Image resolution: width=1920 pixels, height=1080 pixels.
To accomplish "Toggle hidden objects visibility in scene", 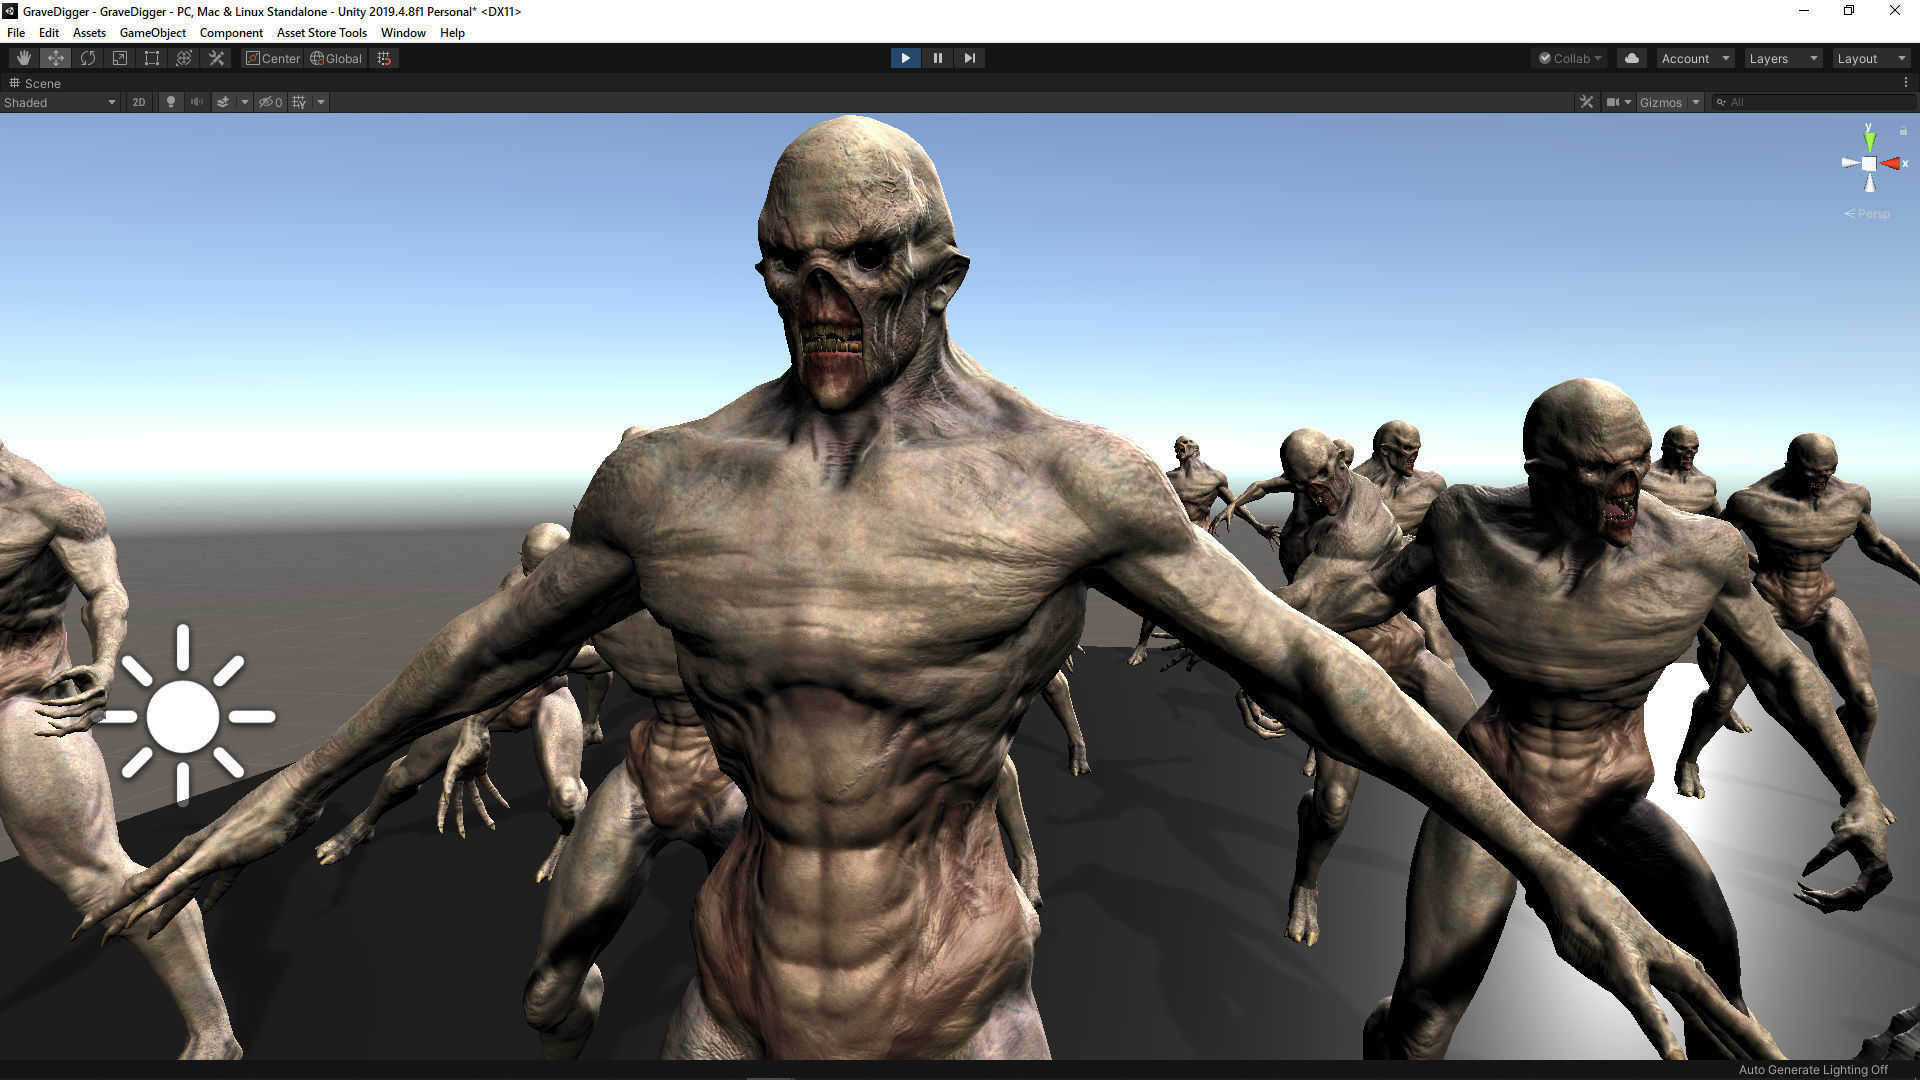I will coord(270,102).
